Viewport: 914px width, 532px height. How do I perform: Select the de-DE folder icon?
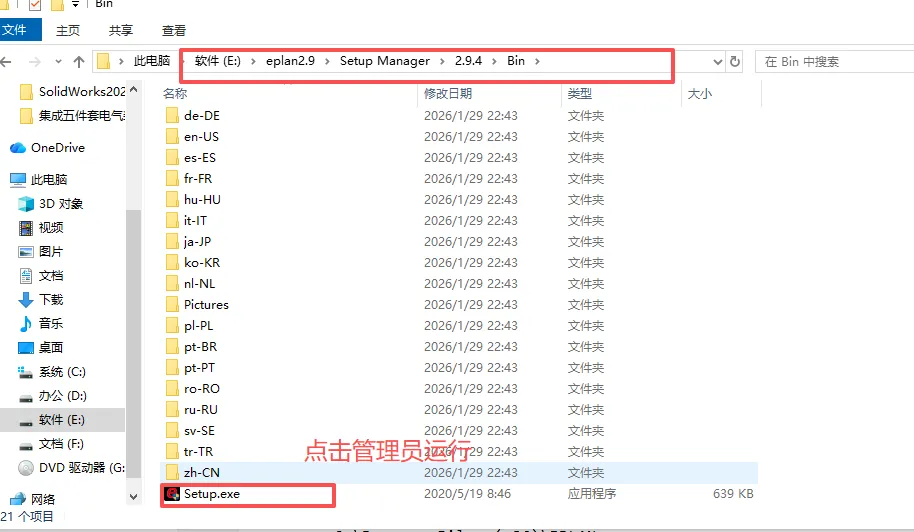point(172,115)
